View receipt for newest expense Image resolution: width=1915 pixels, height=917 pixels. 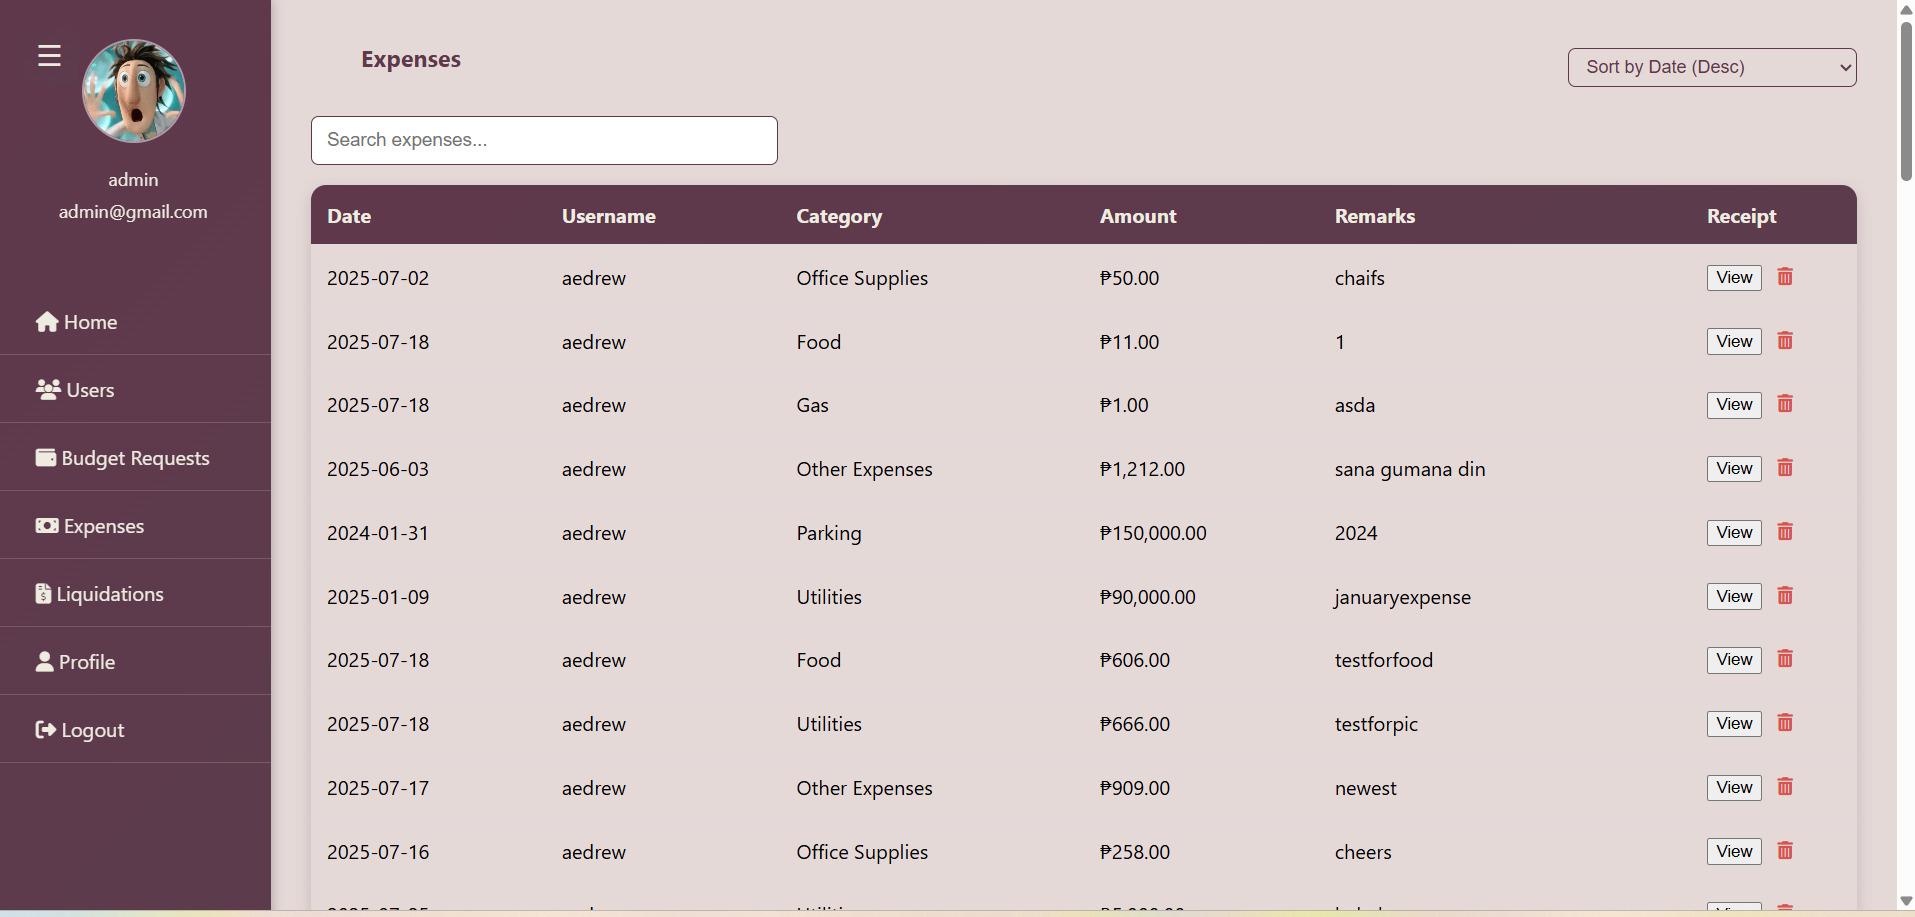tap(1734, 788)
